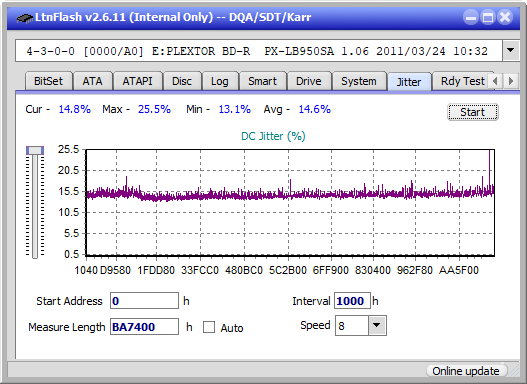Click the Cur jitter value 14.8%
The width and height of the screenshot is (527, 384).
75,109
